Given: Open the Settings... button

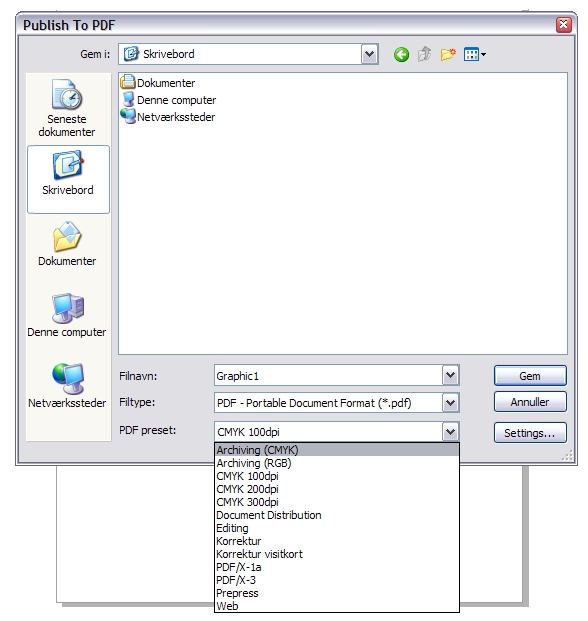Looking at the screenshot, I should coord(530,432).
